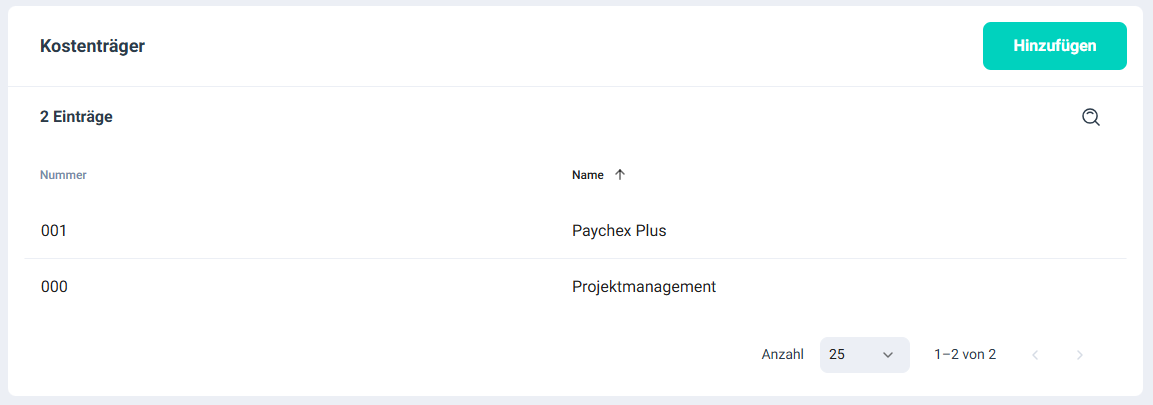Screen dimensions: 1153x405
Task: Select the value 25 in Anzahl box
Action: pos(837,355)
